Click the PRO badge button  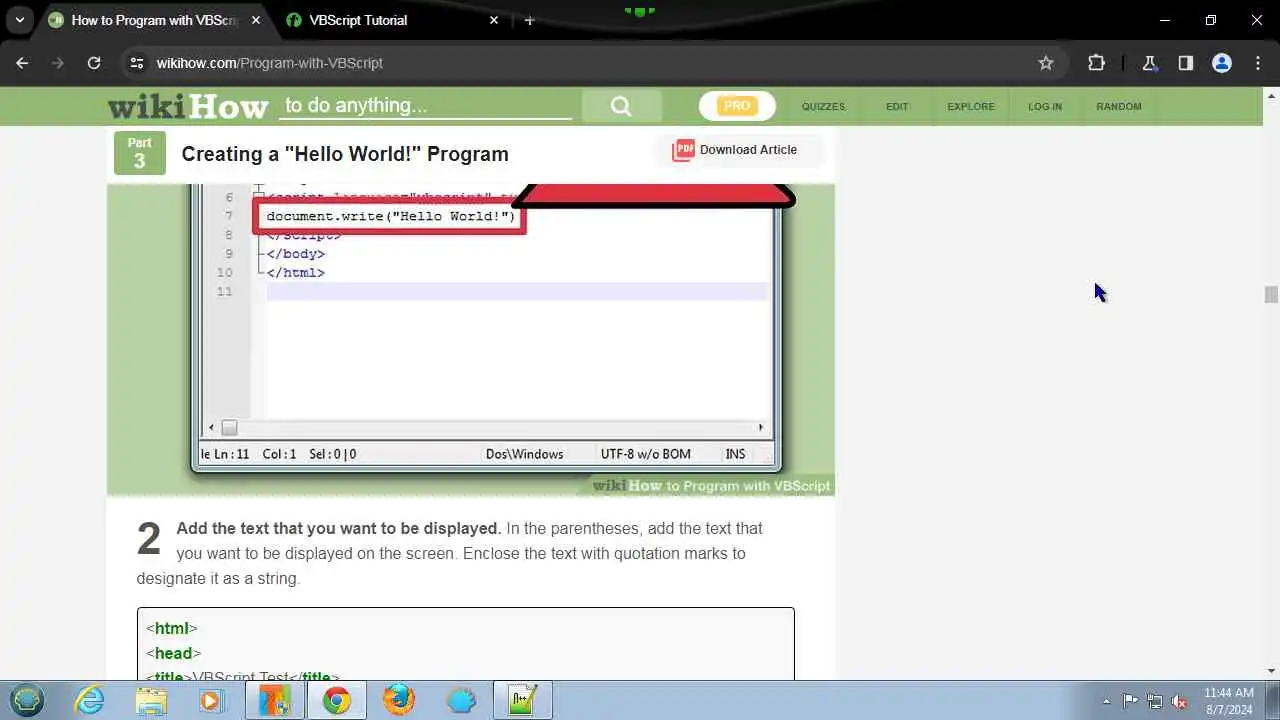737,106
